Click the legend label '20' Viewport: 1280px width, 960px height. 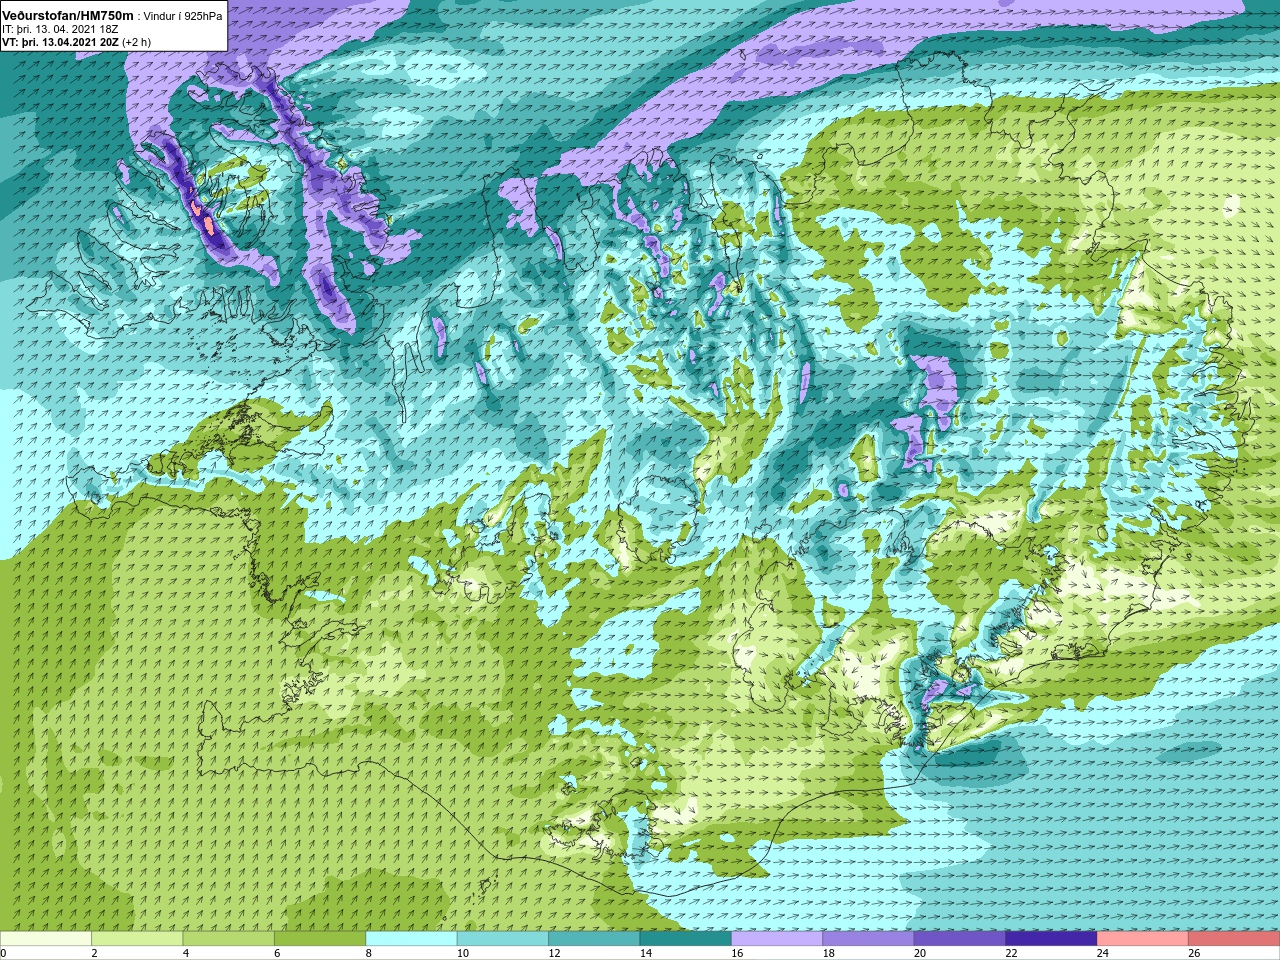coord(919,953)
